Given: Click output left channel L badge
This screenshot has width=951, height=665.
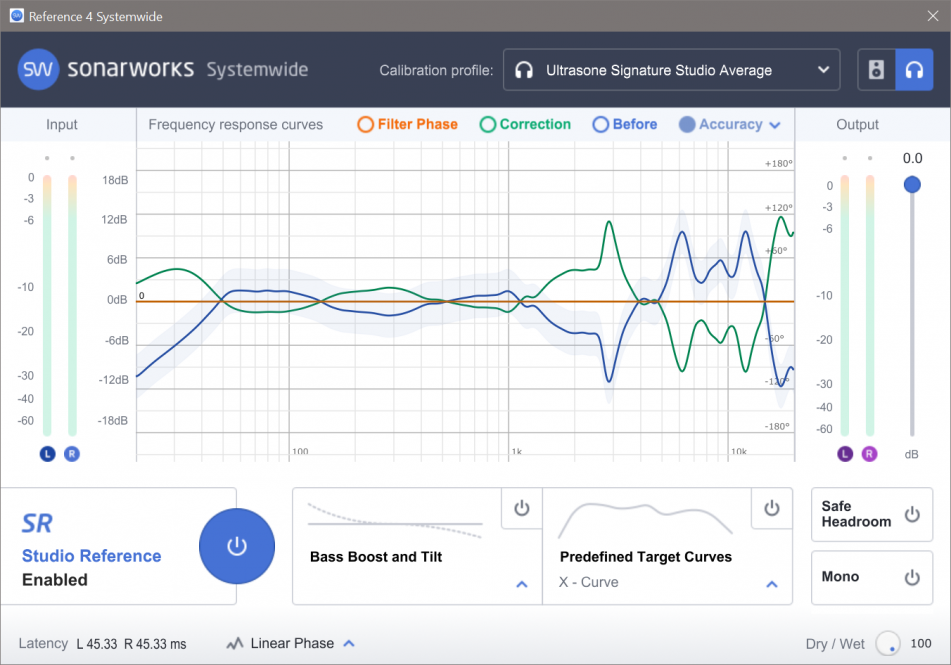Looking at the screenshot, I should [x=845, y=454].
